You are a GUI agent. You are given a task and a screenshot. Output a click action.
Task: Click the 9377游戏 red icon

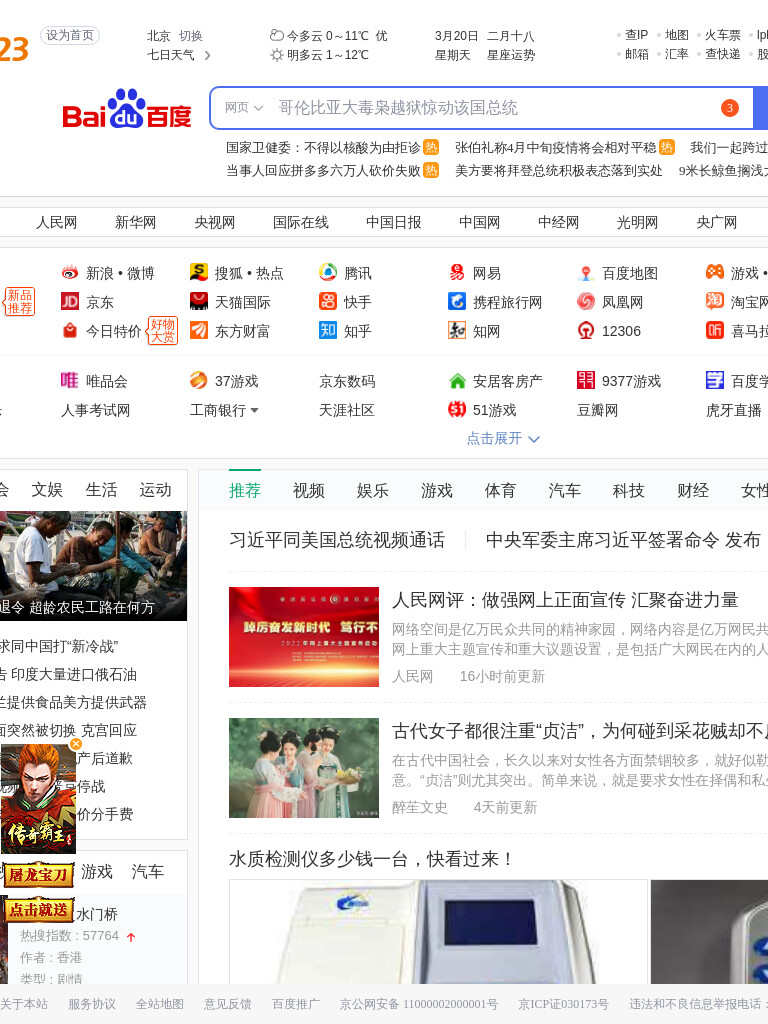[x=586, y=380]
